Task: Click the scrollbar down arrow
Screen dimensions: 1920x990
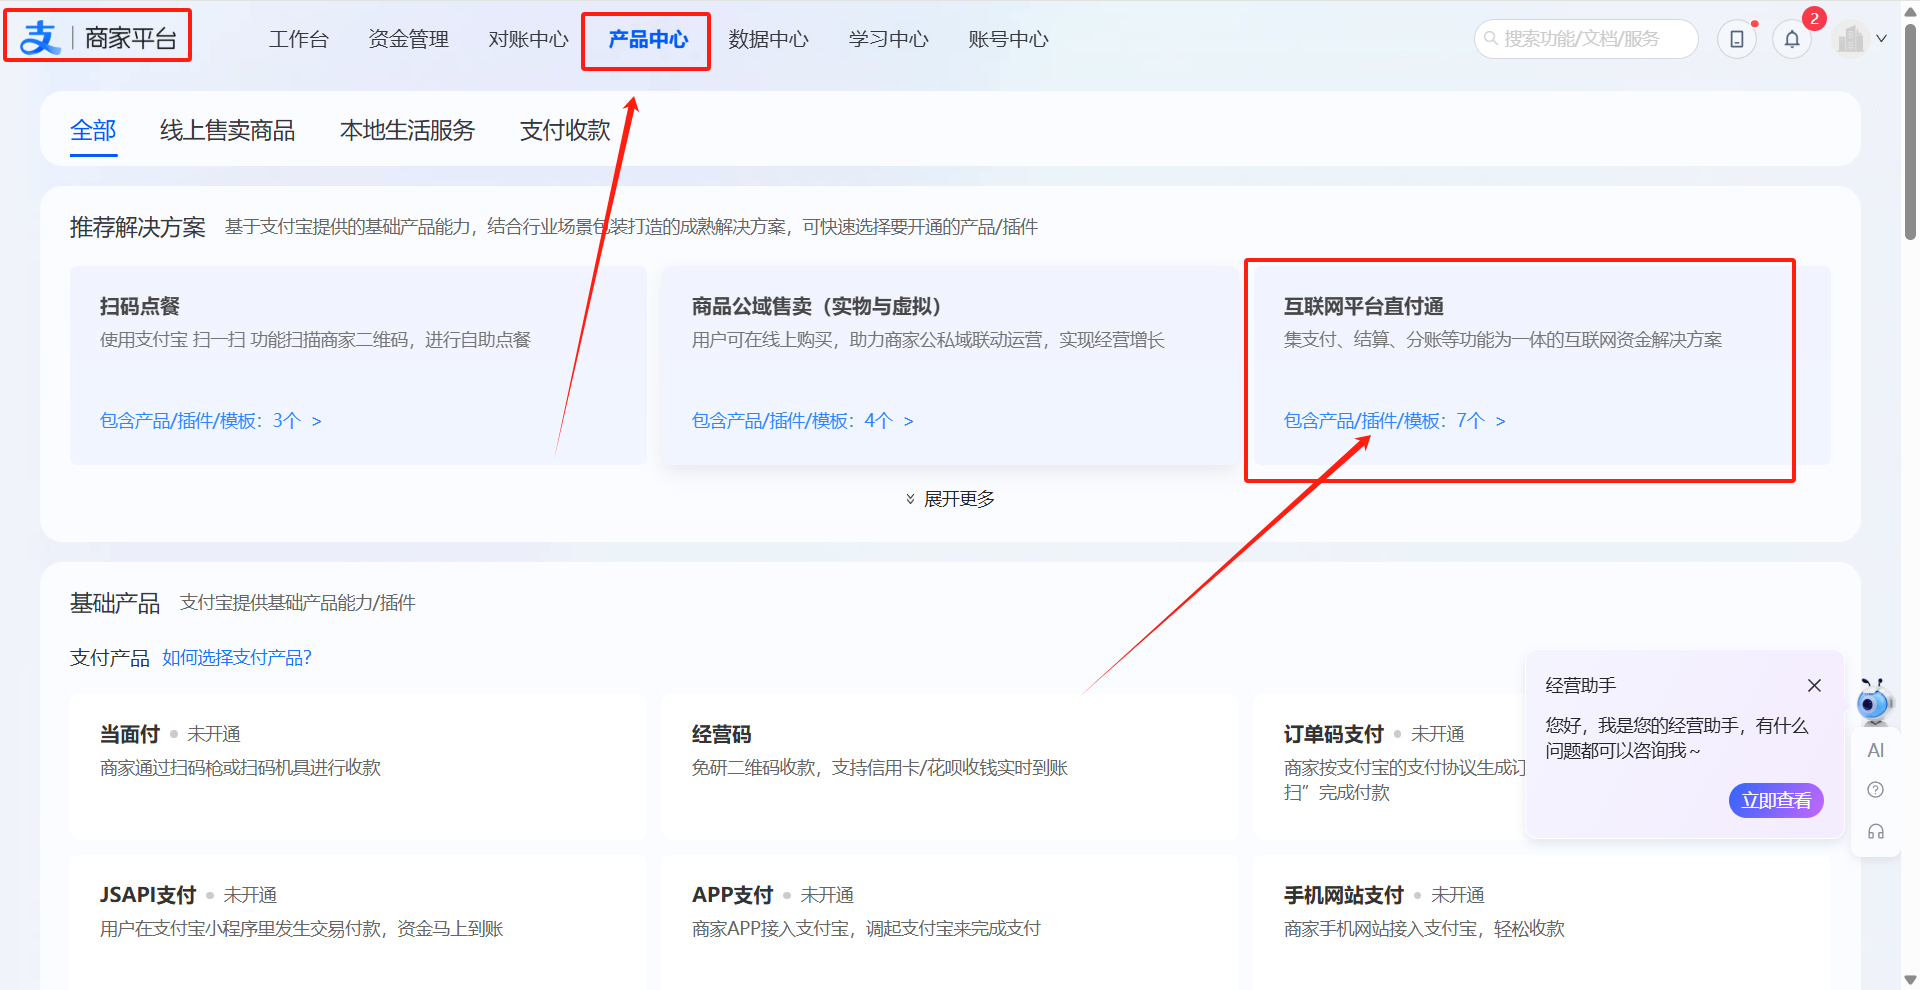Action: [x=1910, y=980]
